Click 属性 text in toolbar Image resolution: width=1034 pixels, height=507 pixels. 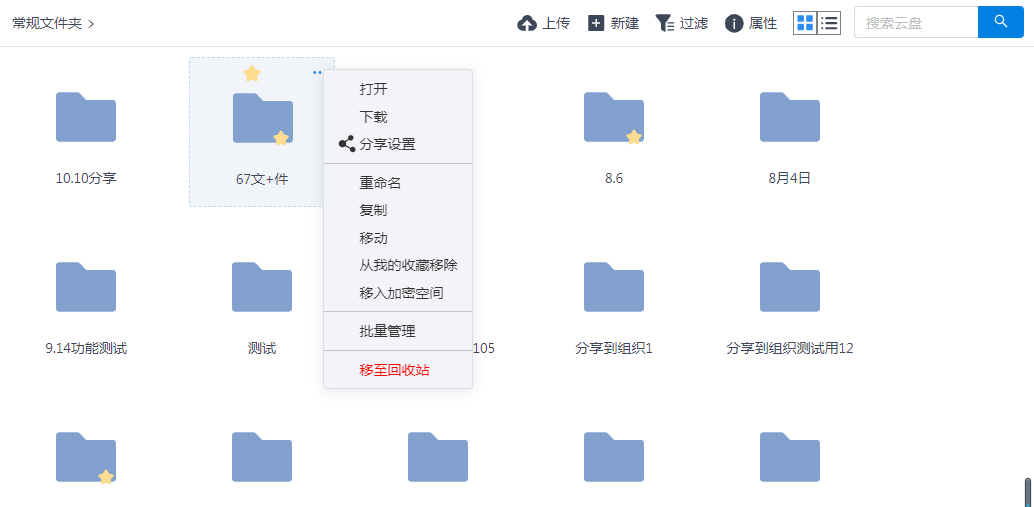point(763,24)
